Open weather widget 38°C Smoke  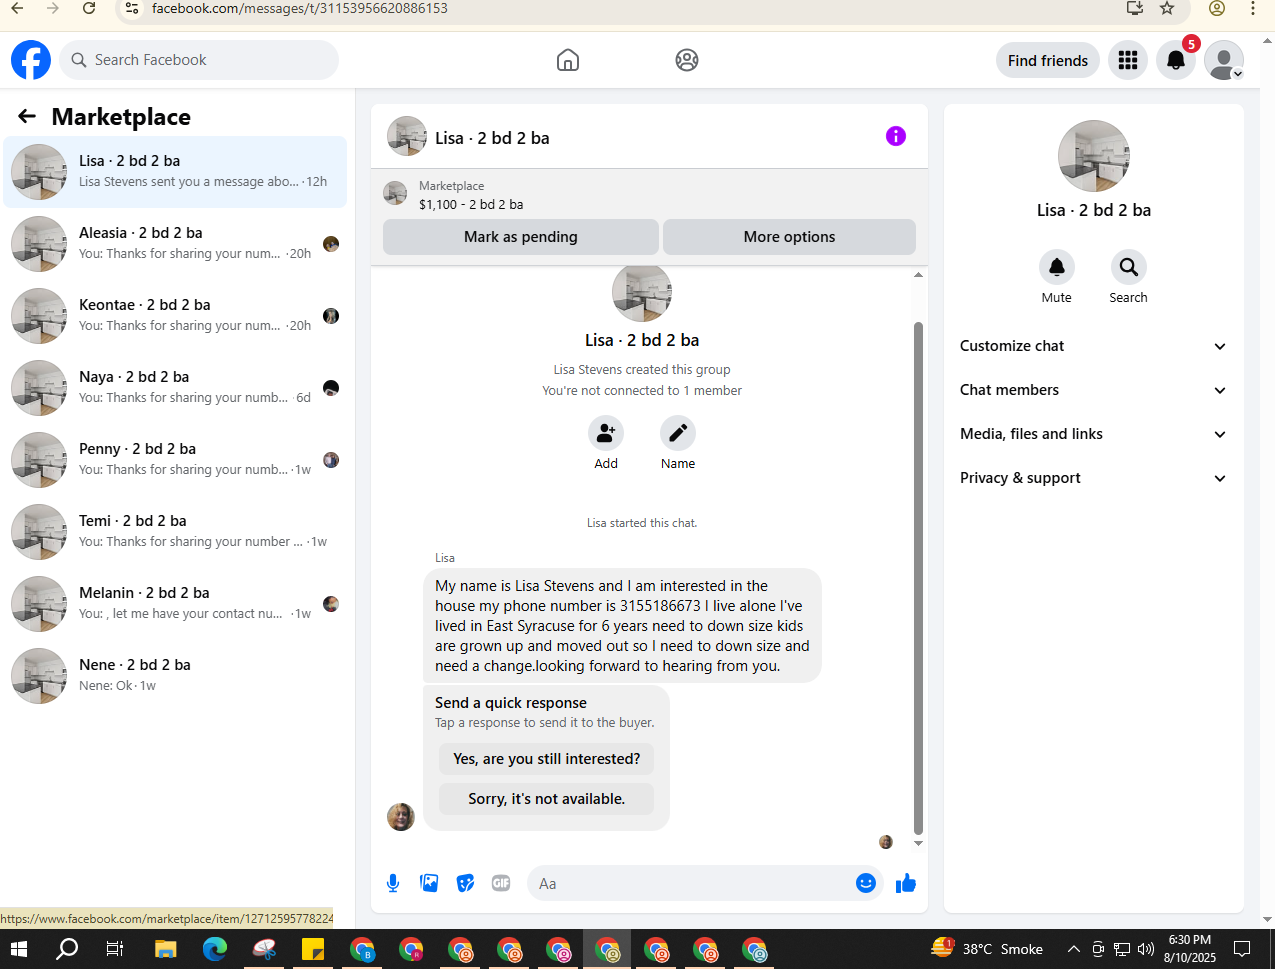point(987,949)
